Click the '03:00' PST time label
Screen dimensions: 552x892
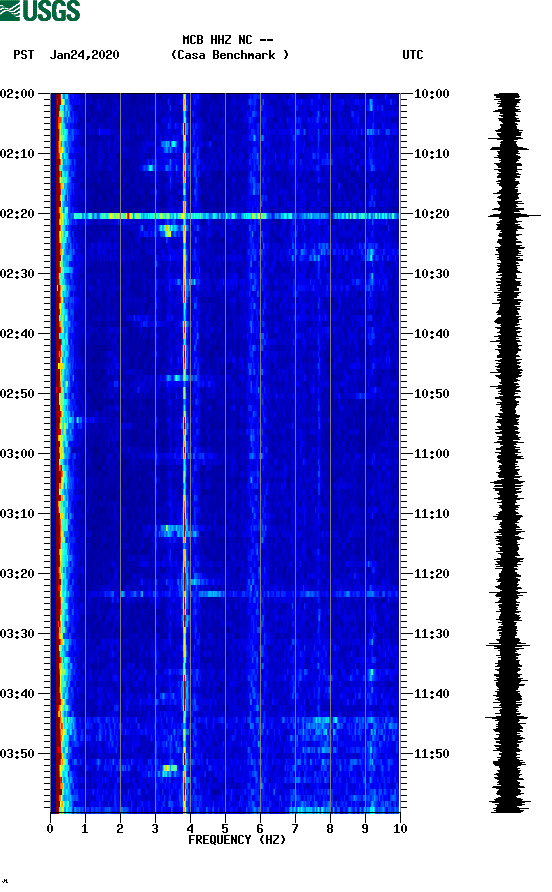[18, 453]
